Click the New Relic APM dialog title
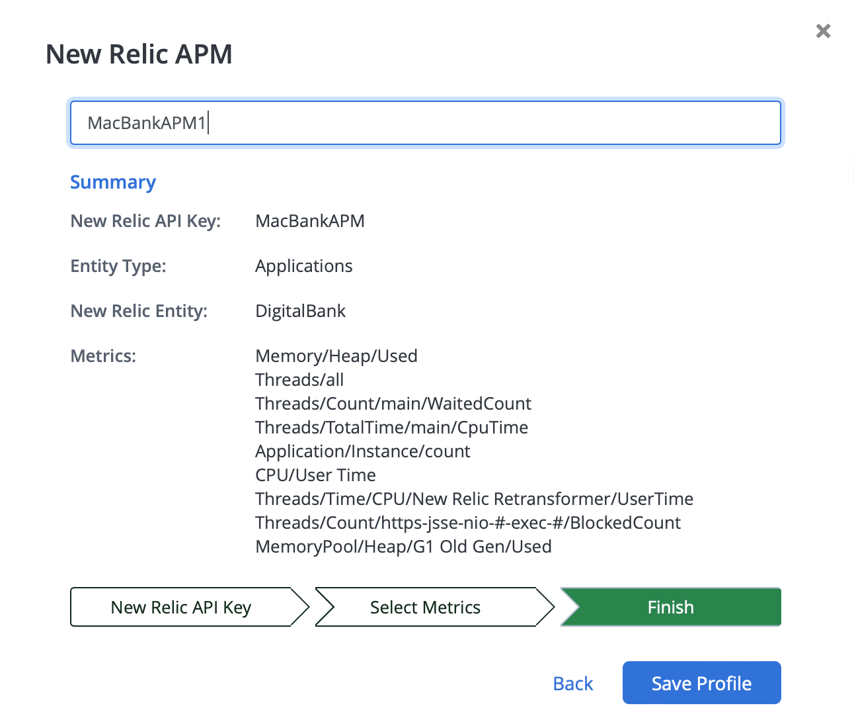This screenshot has width=854, height=728. click(139, 54)
